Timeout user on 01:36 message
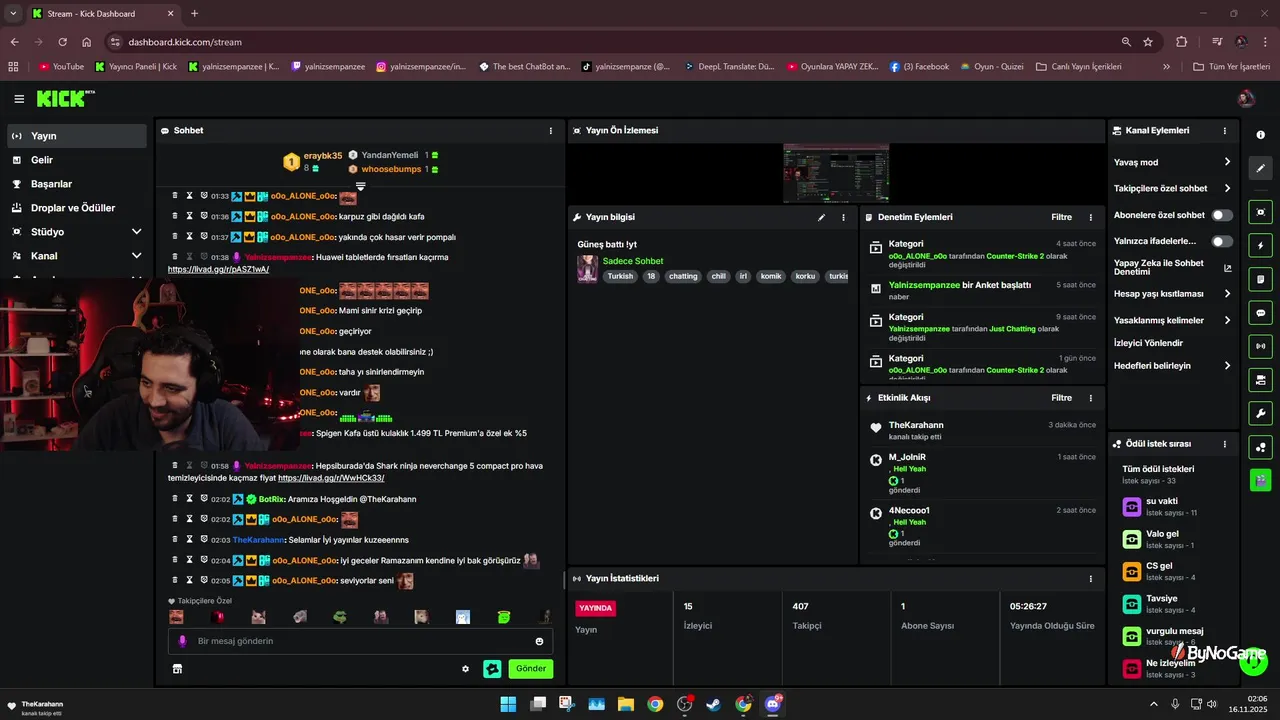This screenshot has width=1280, height=720. click(189, 216)
